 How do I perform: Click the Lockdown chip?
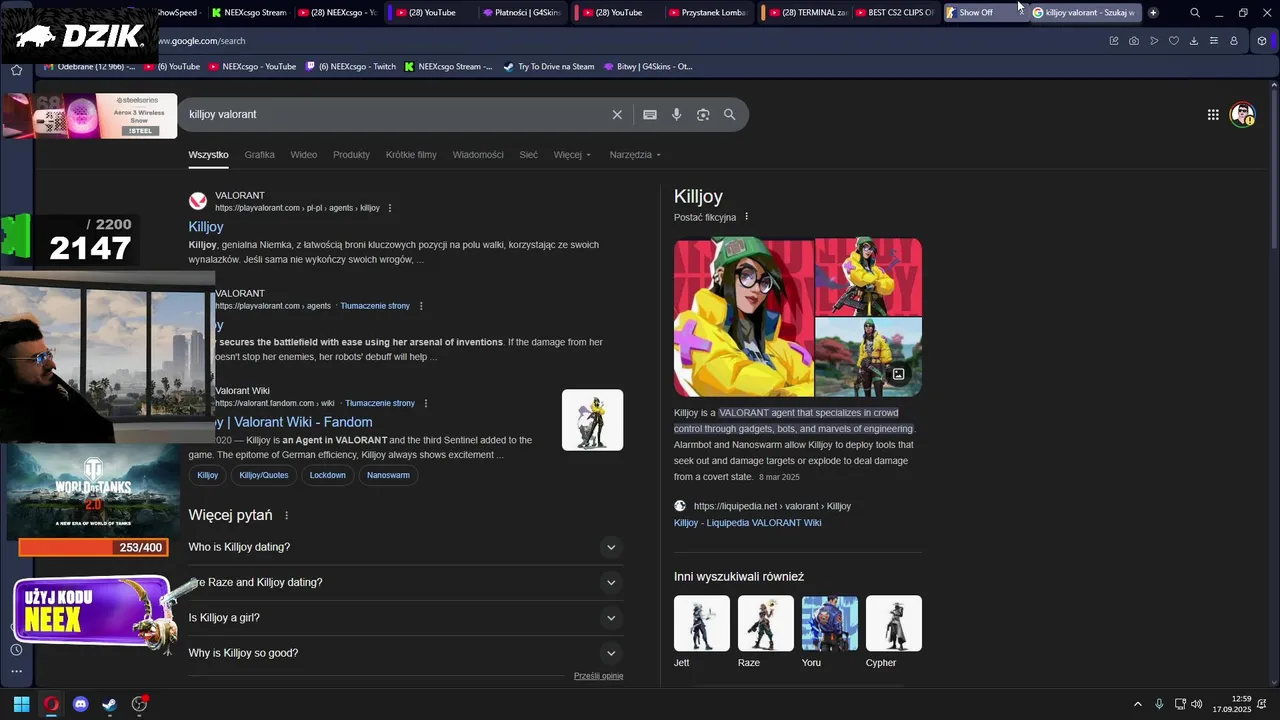tap(327, 475)
